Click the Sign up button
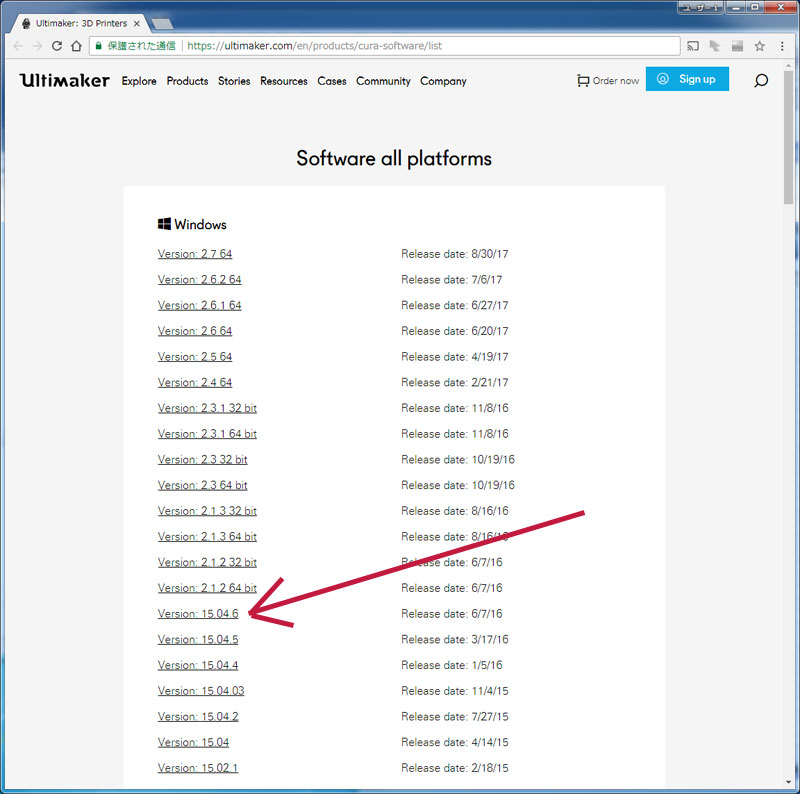800x794 pixels. (x=687, y=79)
